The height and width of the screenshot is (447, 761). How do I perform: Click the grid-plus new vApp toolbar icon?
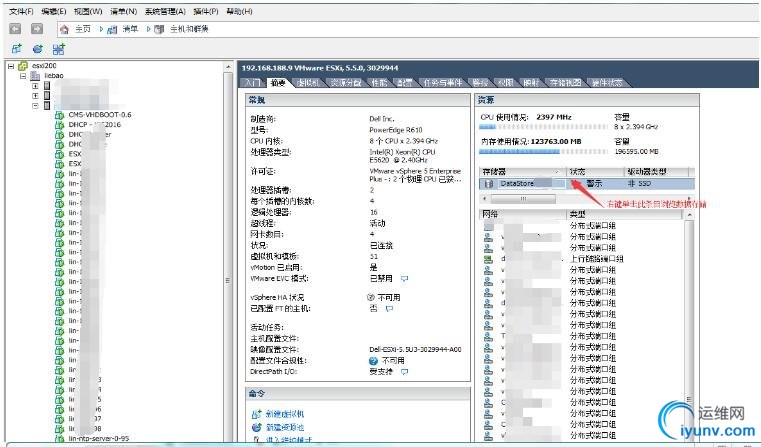pos(59,49)
